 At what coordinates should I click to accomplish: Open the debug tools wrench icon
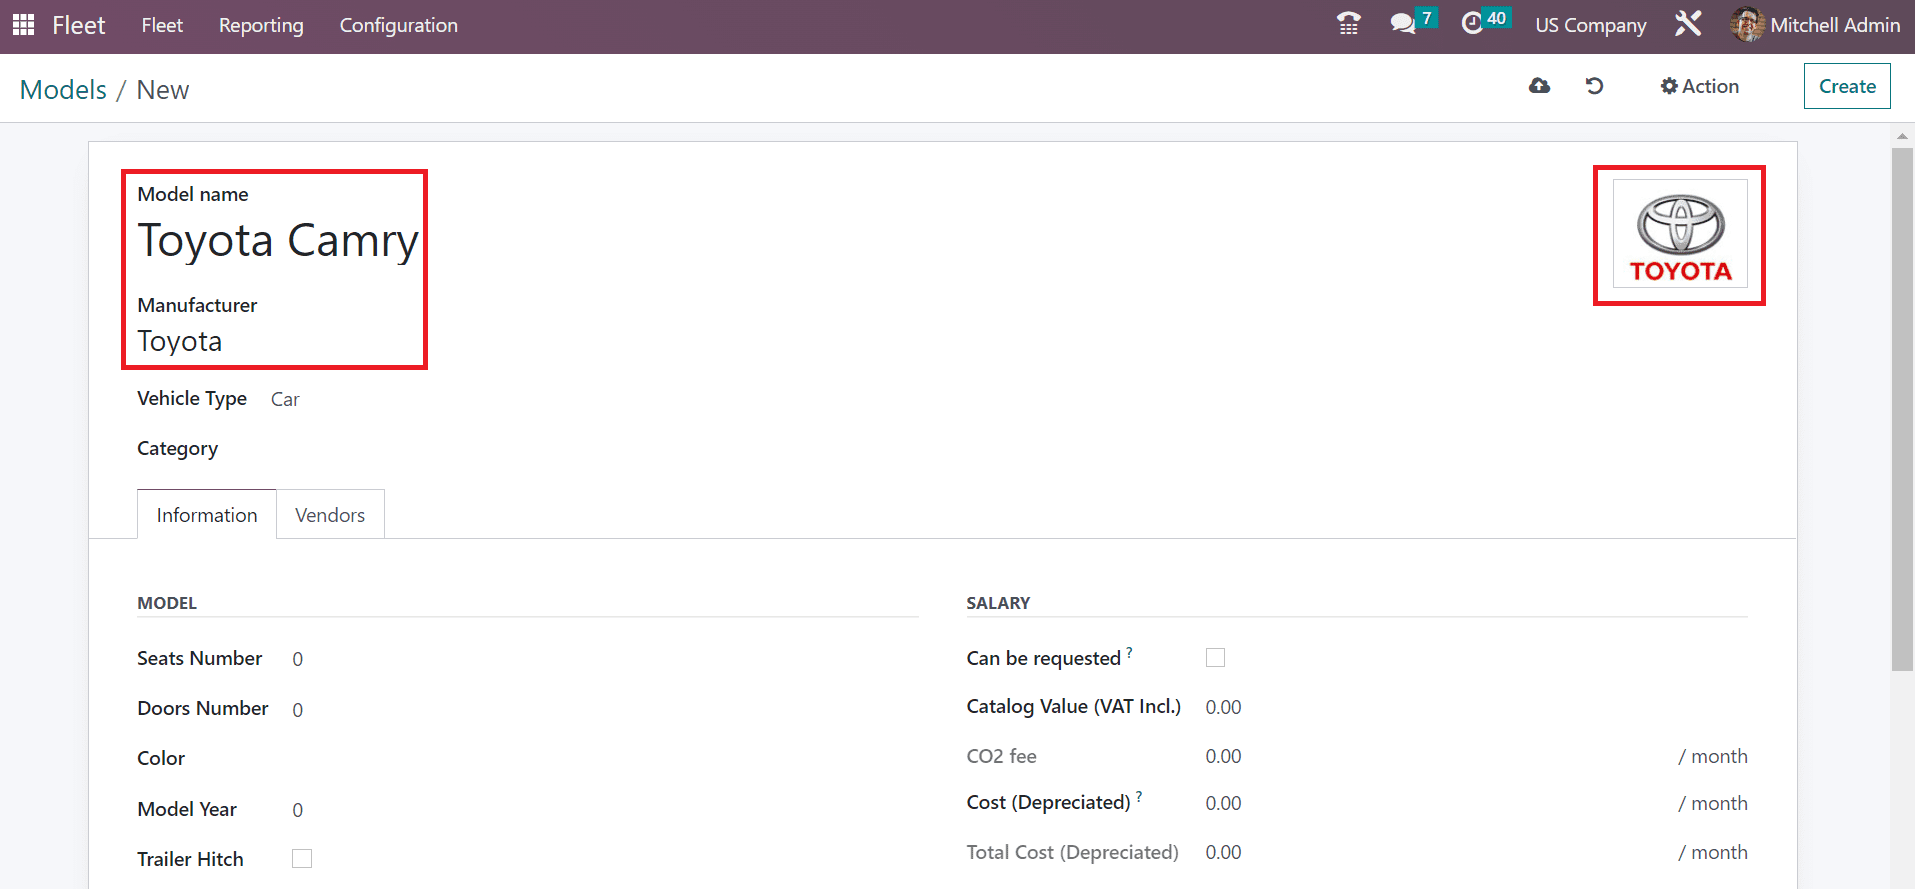pyautogui.click(x=1688, y=24)
